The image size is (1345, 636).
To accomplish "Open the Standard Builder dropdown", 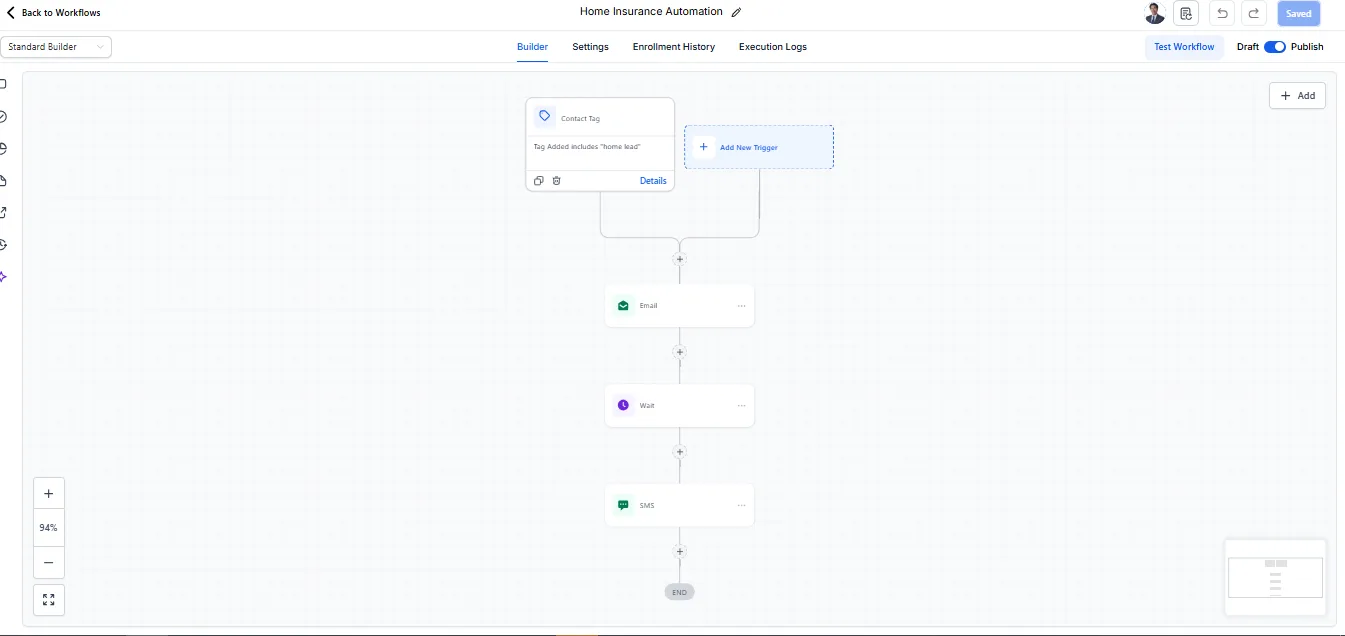I will coord(55,46).
